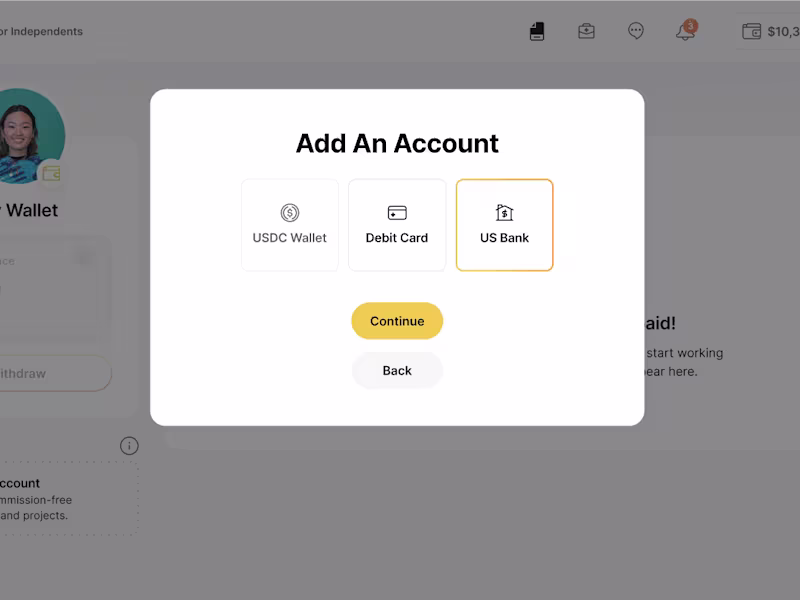Go back with the Back button
This screenshot has height=600, width=800.
tap(397, 370)
